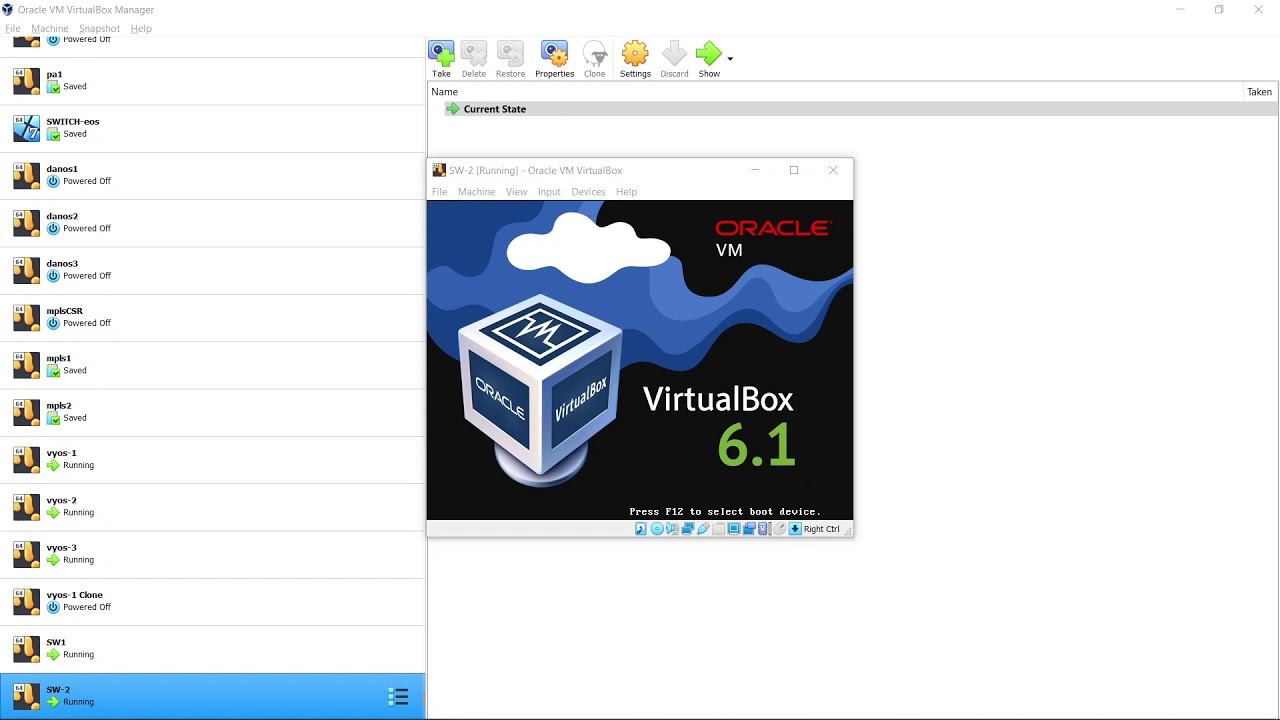Click the SW-2 entry in VM list
The image size is (1280, 720).
[x=212, y=696]
